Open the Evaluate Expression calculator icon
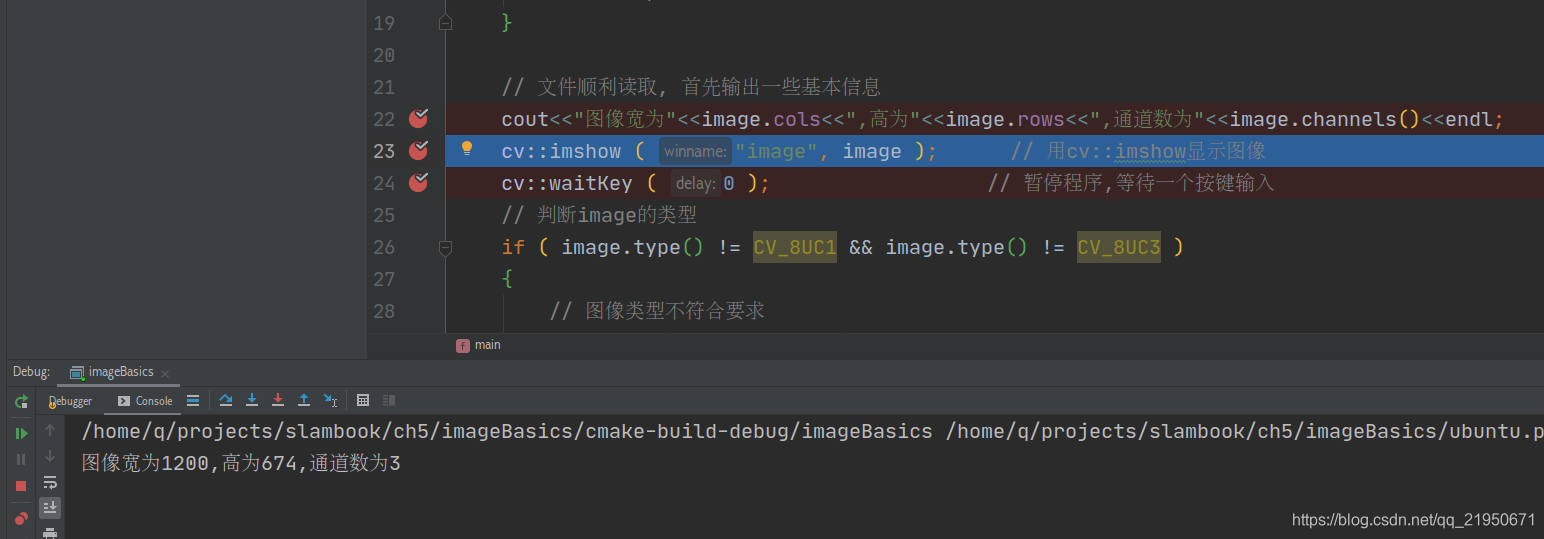 coord(363,400)
